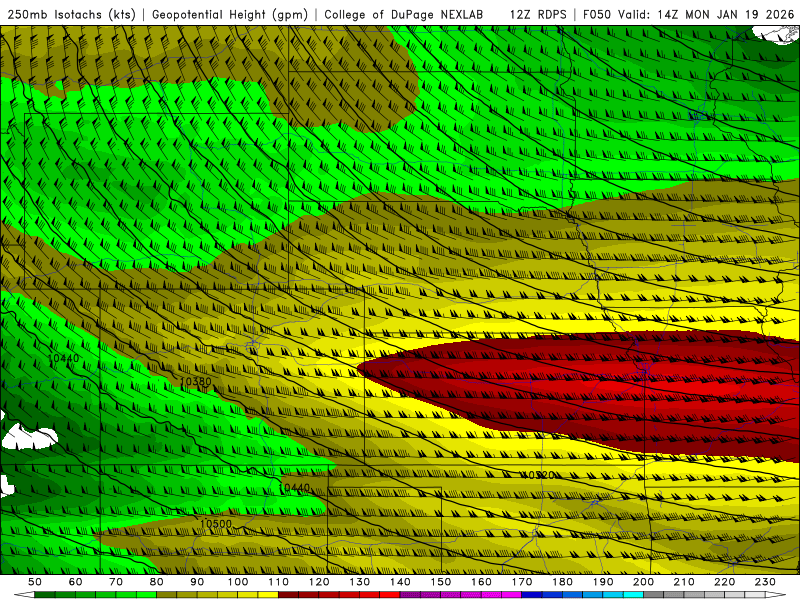Click the 10440 label in the dark green area

(63, 358)
